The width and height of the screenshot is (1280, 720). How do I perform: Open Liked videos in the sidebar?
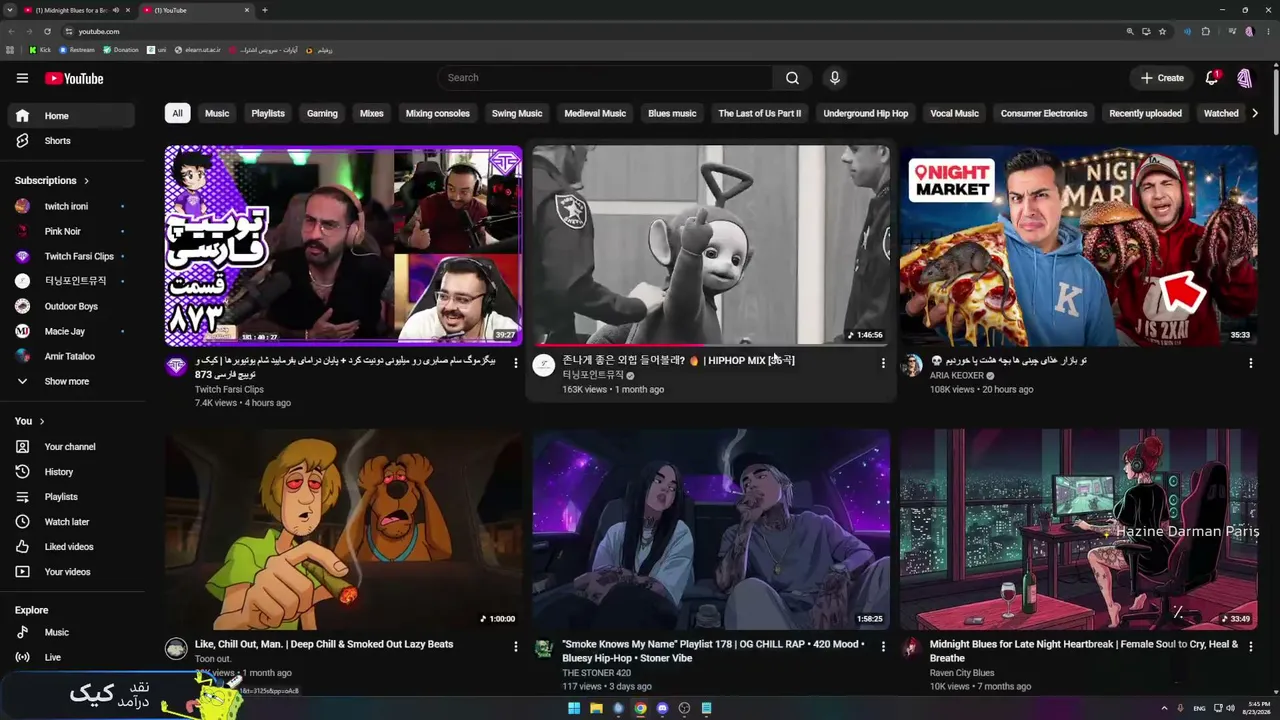[x=70, y=547]
